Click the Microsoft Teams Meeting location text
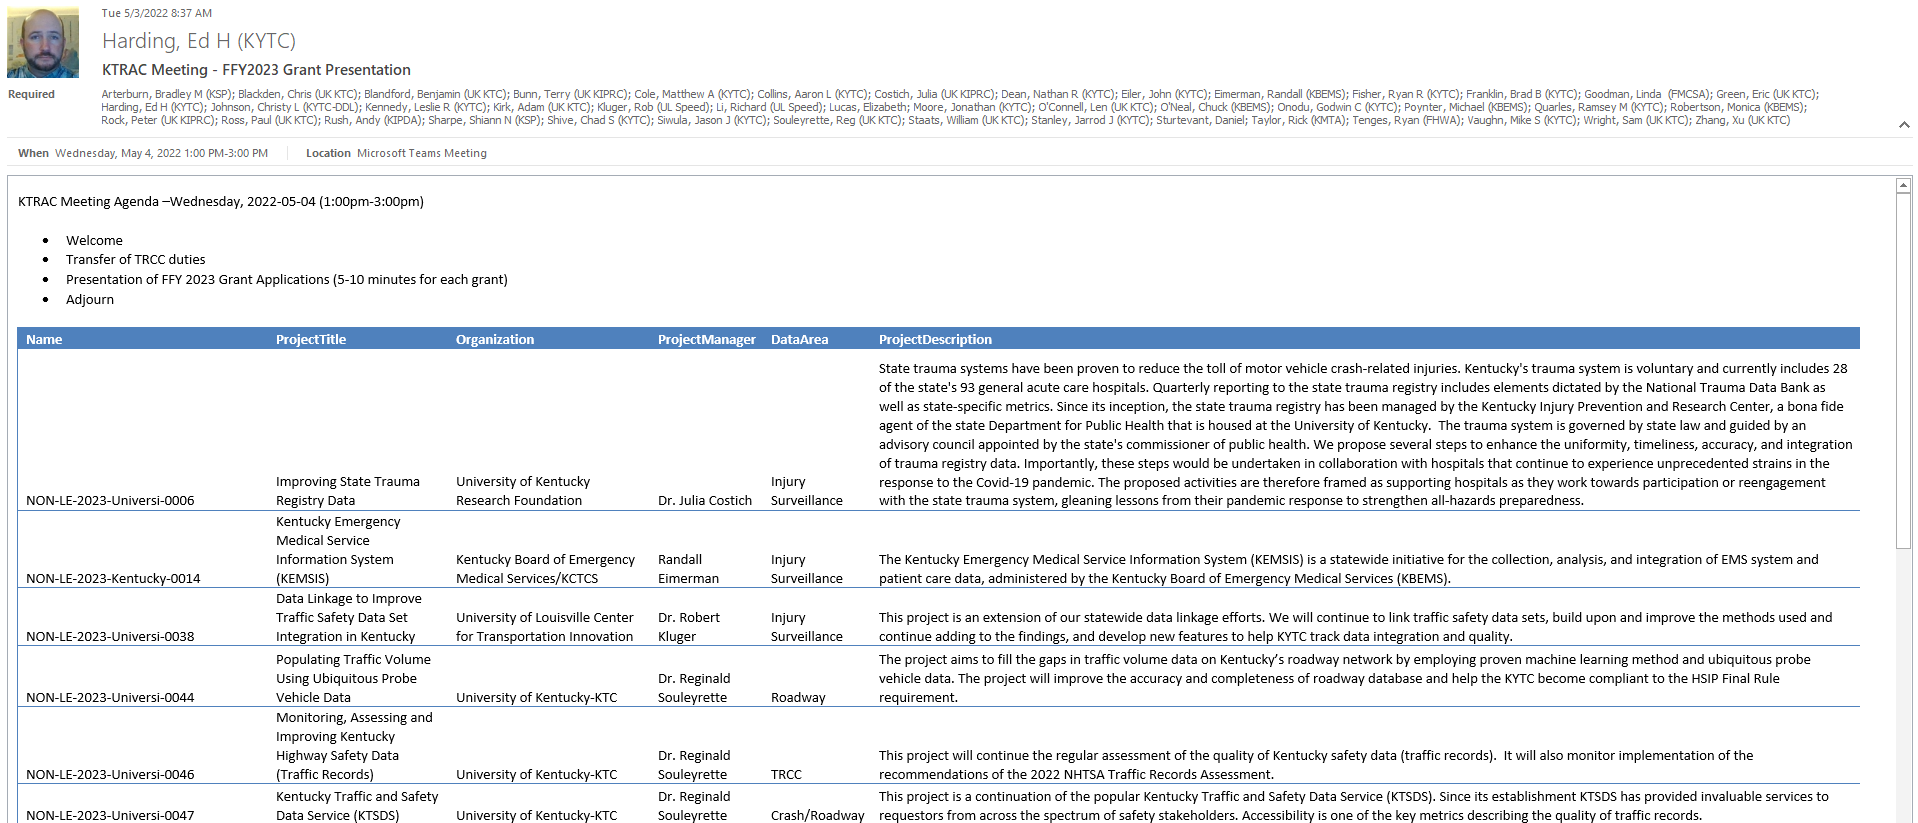 (422, 153)
